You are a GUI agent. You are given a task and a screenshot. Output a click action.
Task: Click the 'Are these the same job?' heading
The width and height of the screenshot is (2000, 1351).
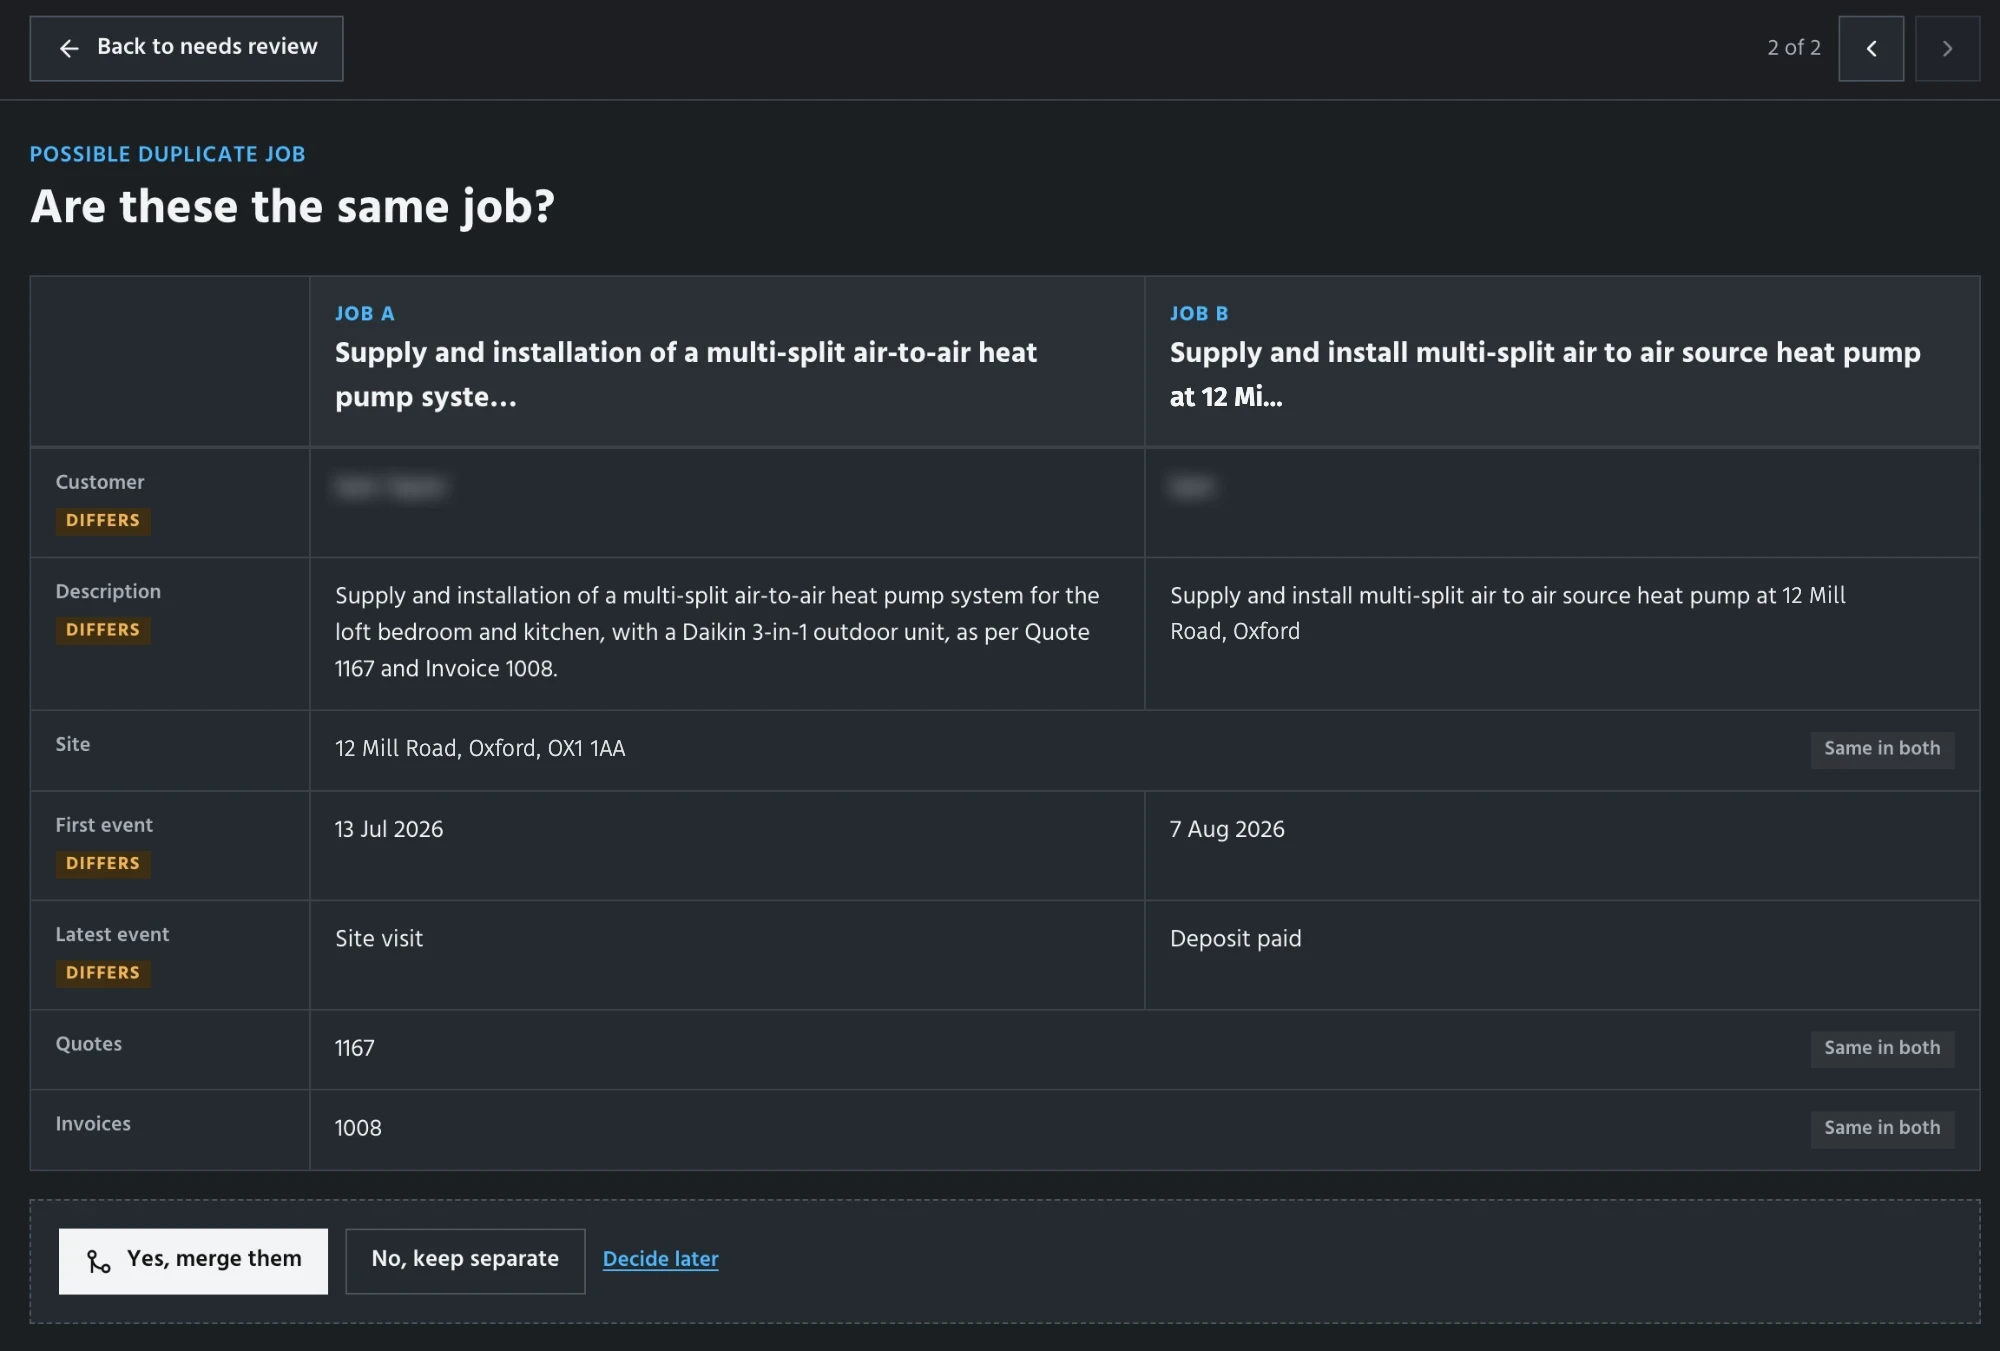(x=293, y=207)
